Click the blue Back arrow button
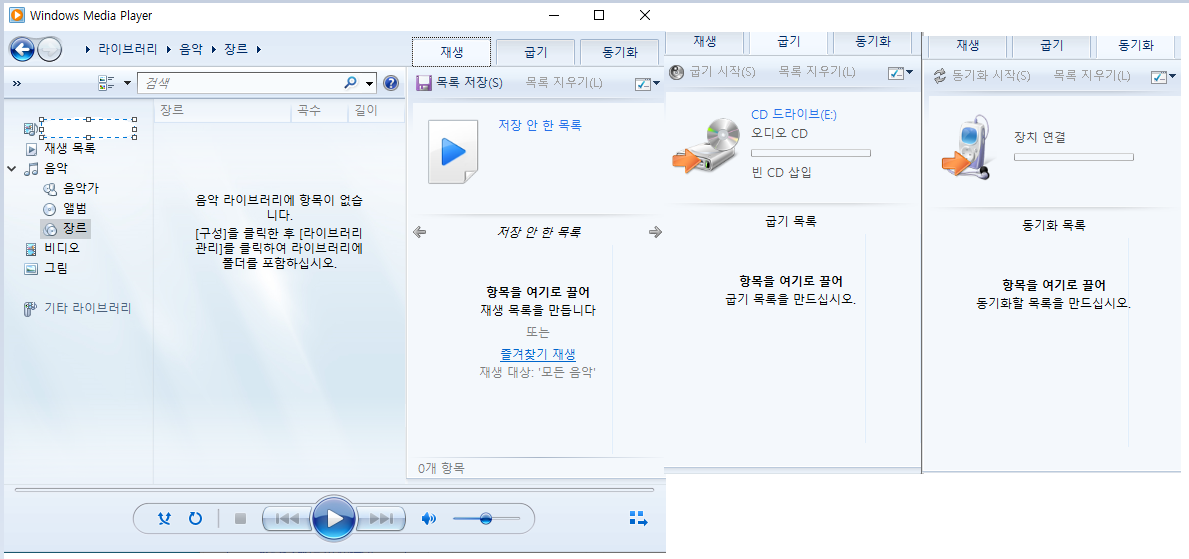 (22, 50)
